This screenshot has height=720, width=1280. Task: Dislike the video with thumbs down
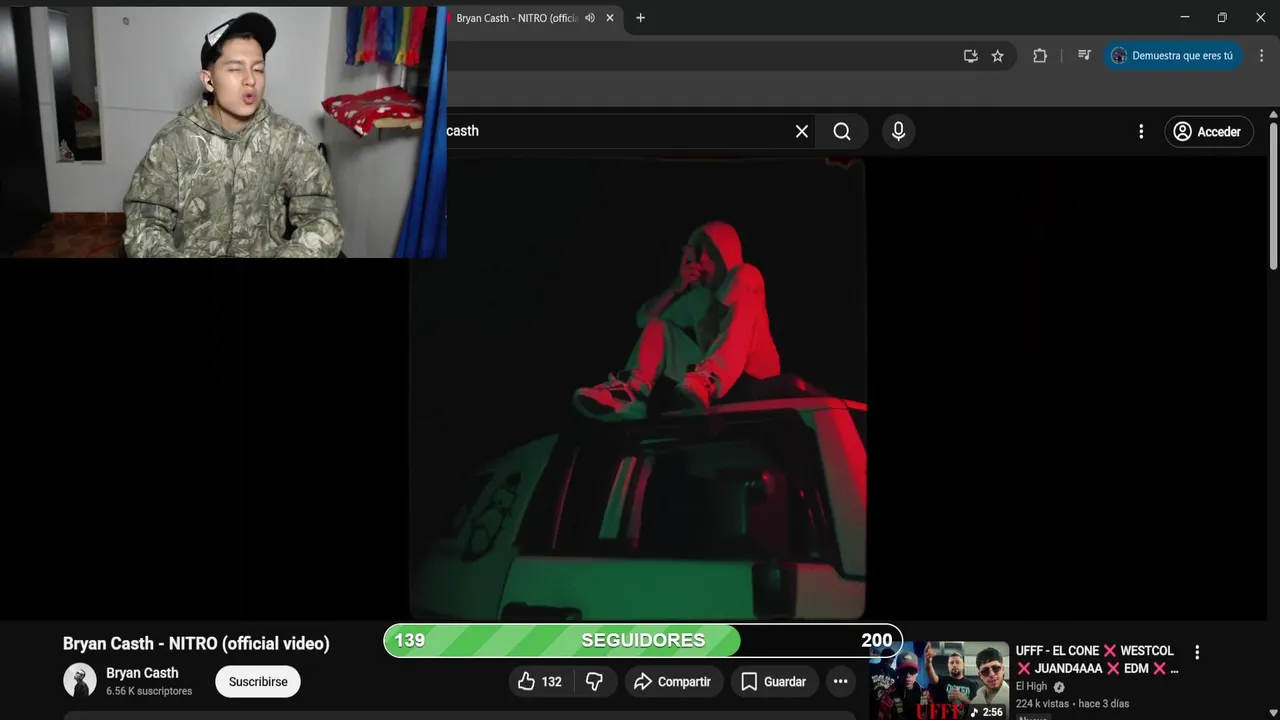(x=594, y=682)
